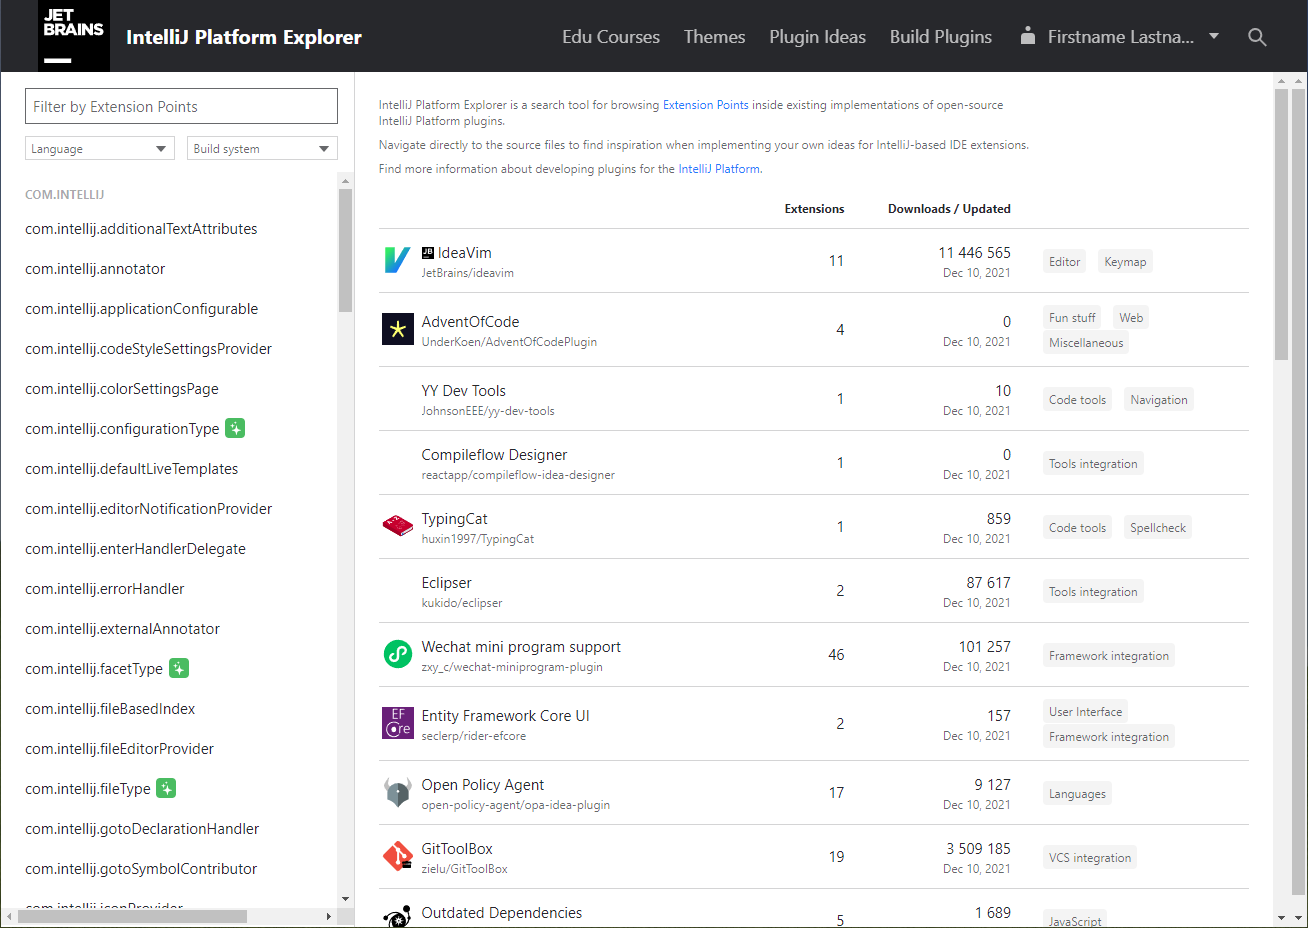Click the sidebar vertical scrollbar thumb
This screenshot has height=928, width=1308.
(x=345, y=250)
